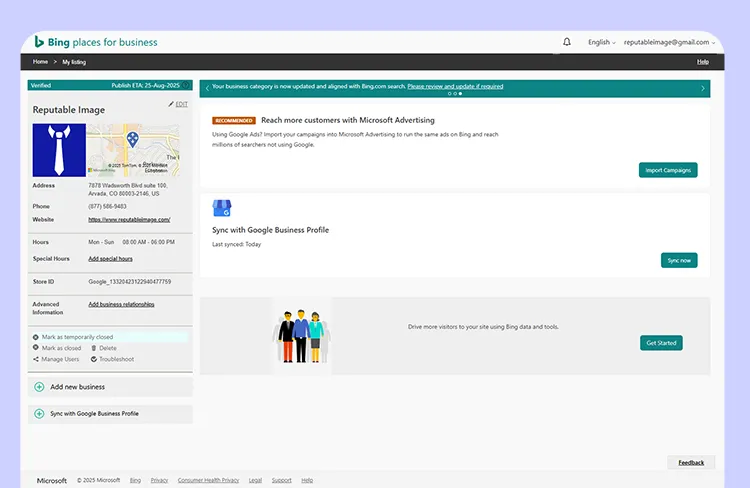Click the Last synced: Today text

tap(236, 244)
